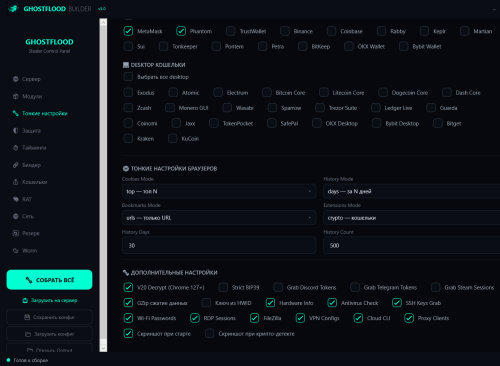Check the Выбрать все desktop checkbox
Image resolution: width=500 pixels, height=366 pixels.
(128, 77)
